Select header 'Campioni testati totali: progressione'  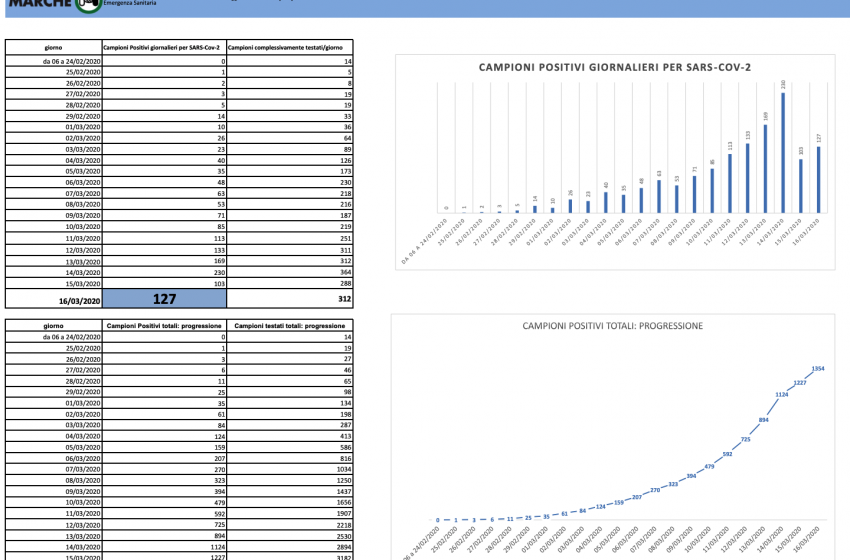289,326
